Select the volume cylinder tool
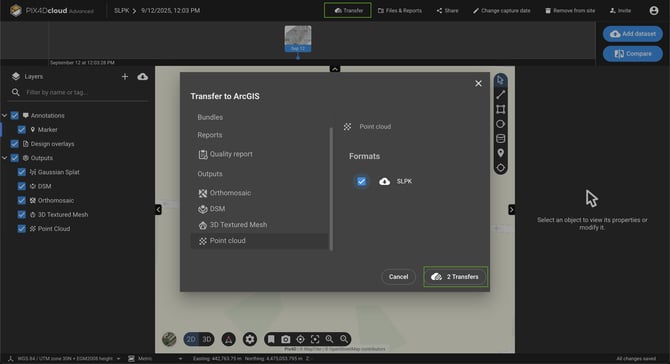The height and width of the screenshot is (364, 670). click(500, 138)
